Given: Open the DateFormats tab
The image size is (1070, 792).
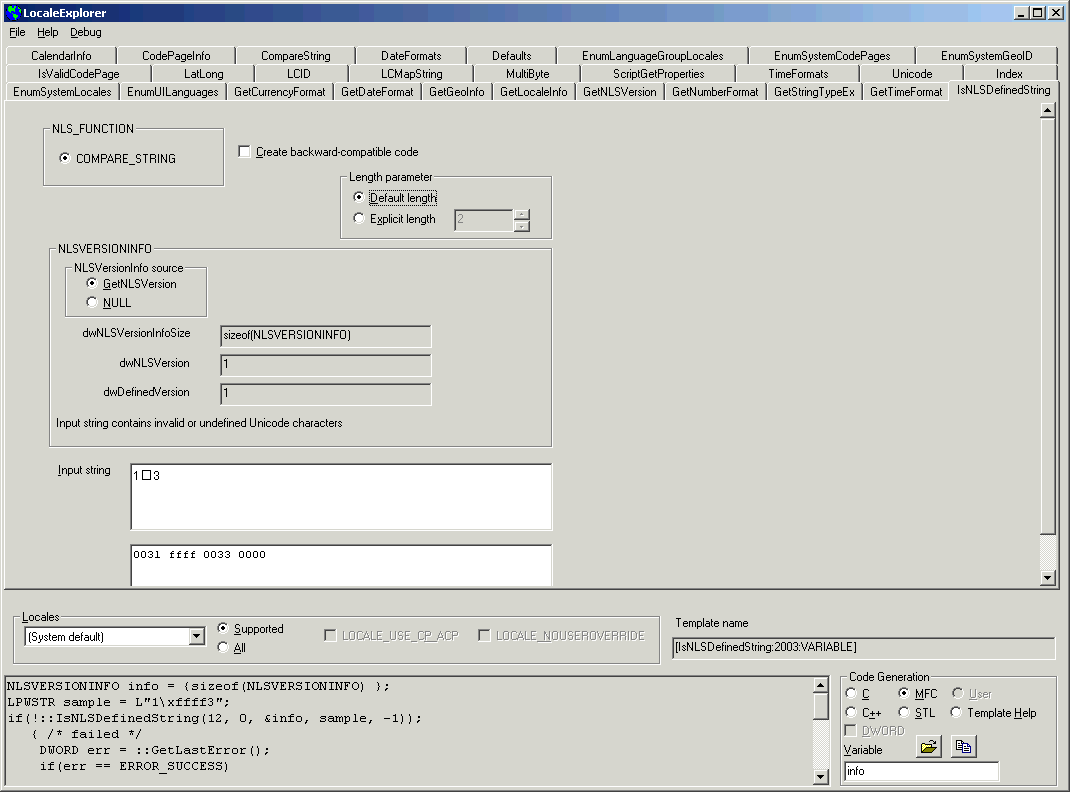Looking at the screenshot, I should (411, 56).
